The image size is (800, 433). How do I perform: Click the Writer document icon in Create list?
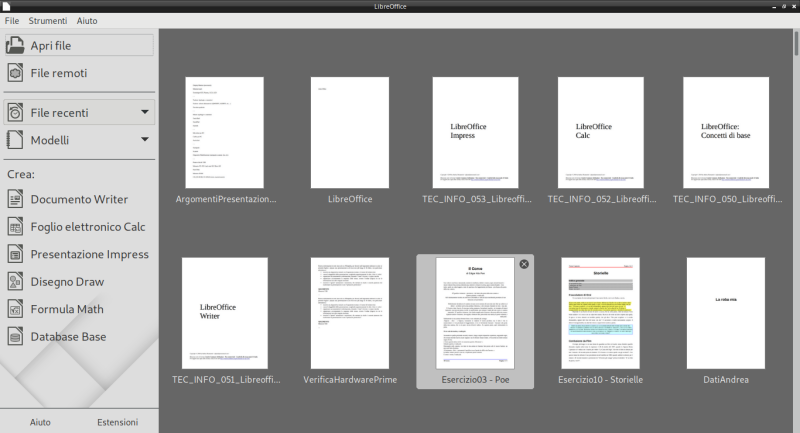tap(16, 199)
